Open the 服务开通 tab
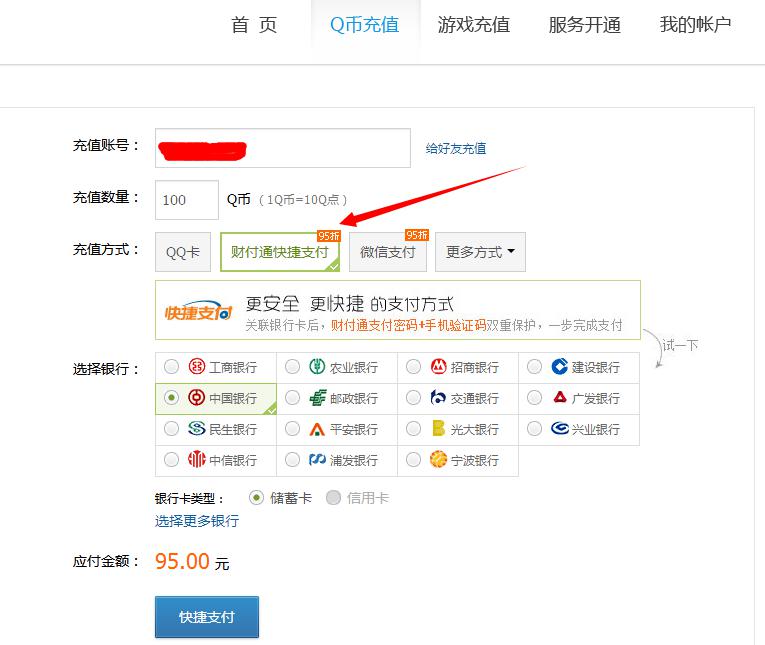 pos(584,24)
